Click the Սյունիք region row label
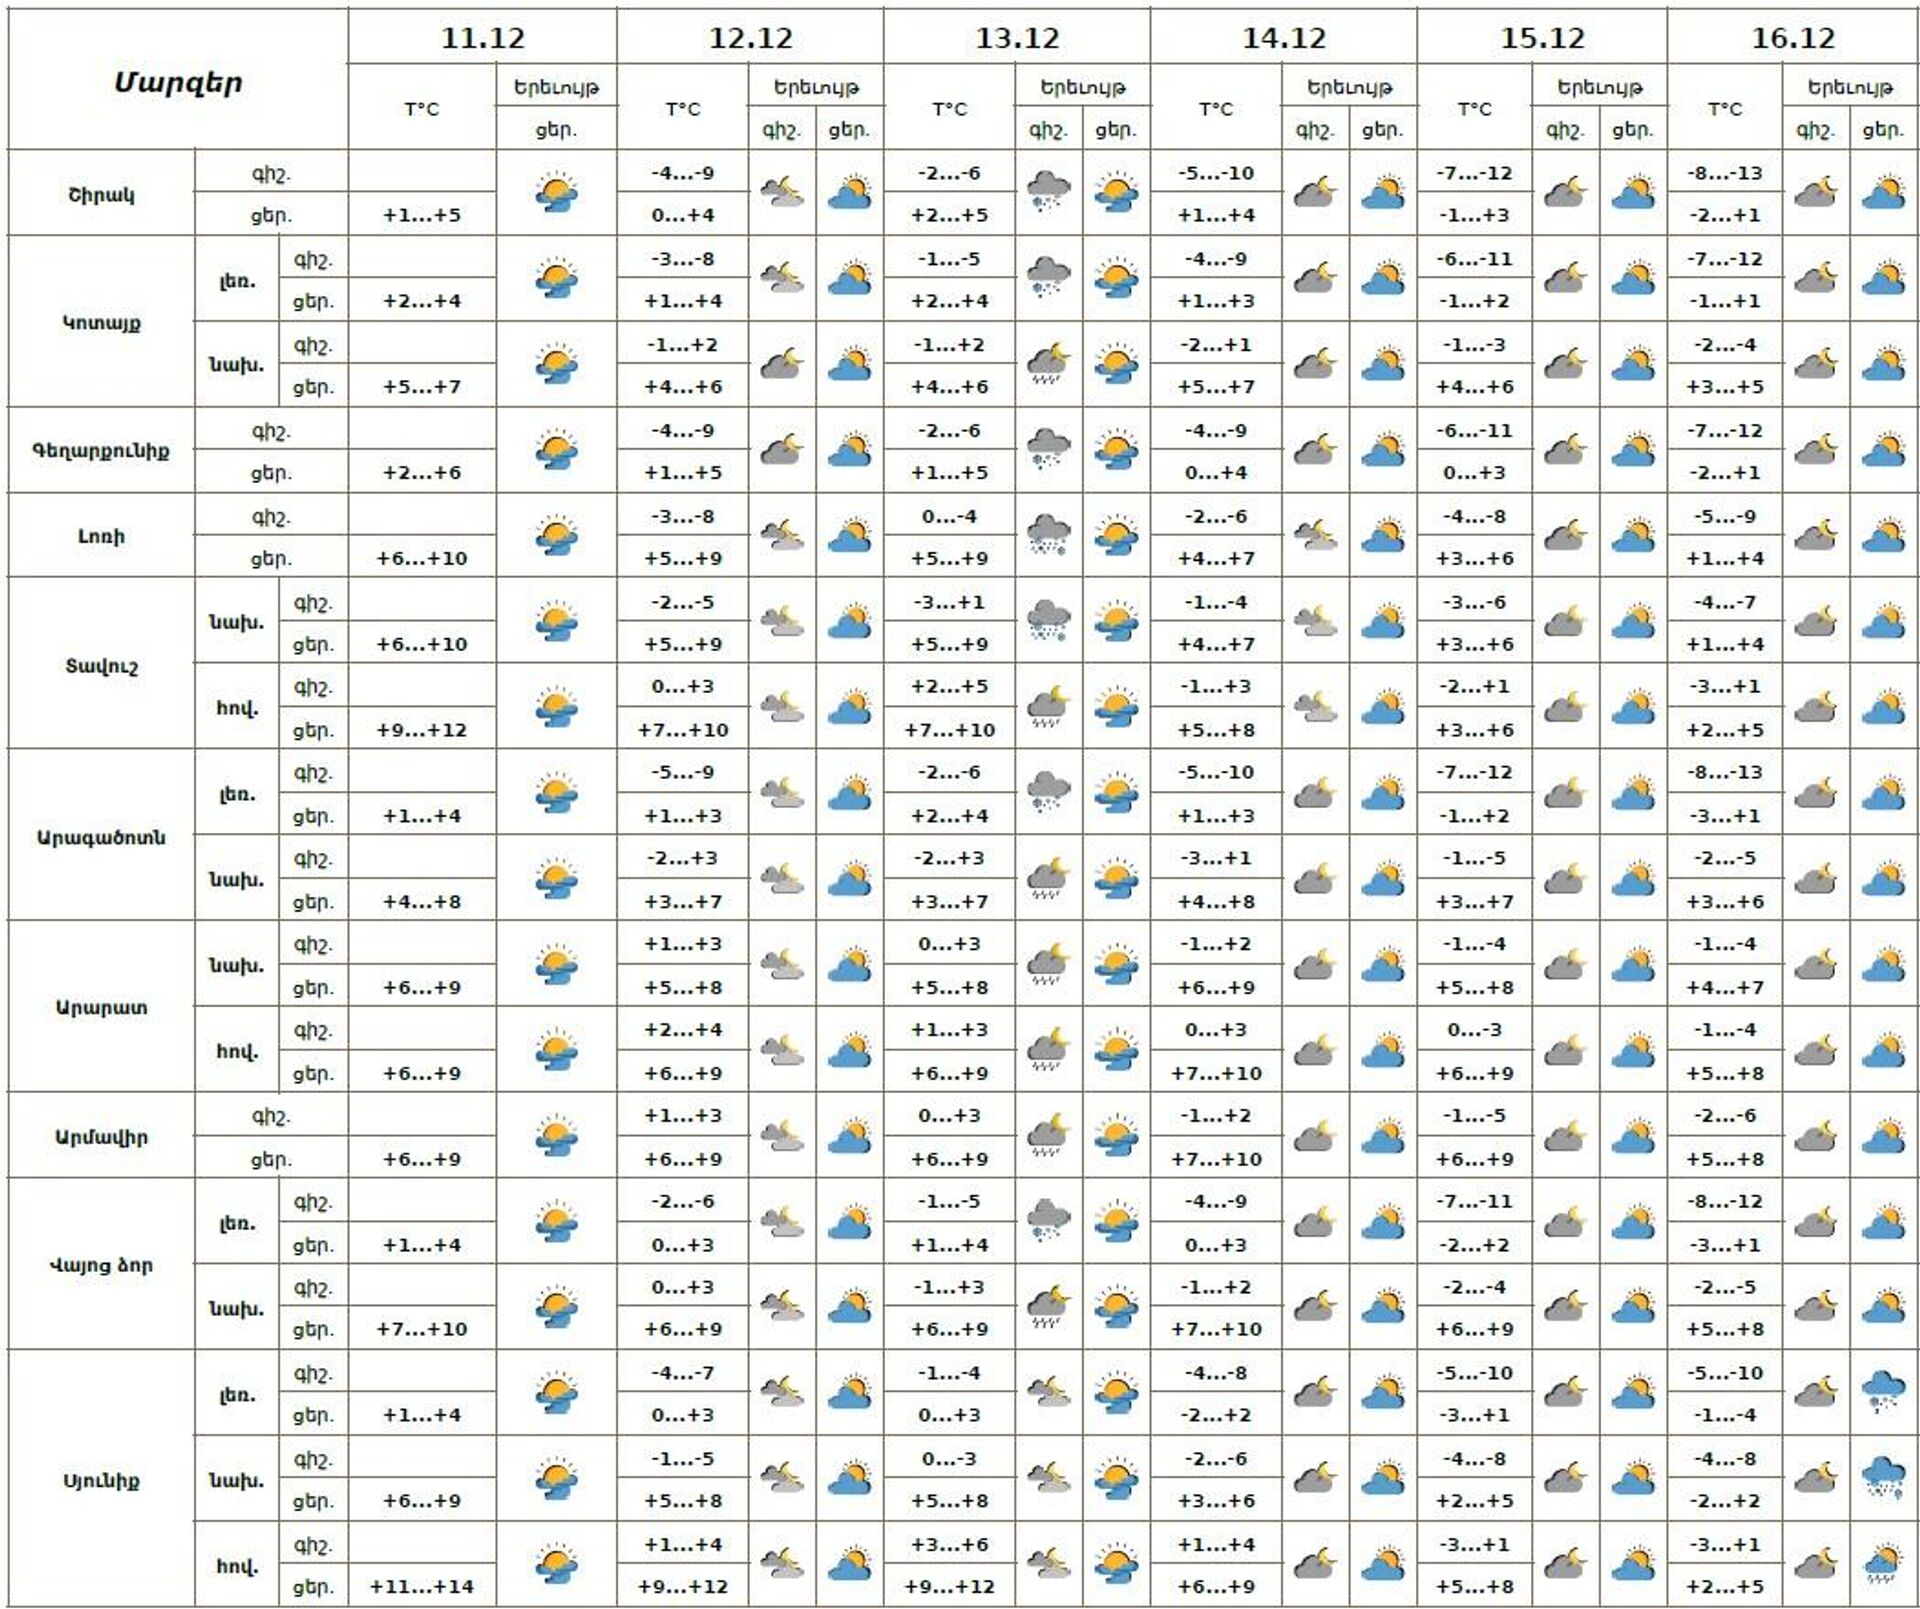The height and width of the screenshot is (1609, 1920). (101, 1480)
